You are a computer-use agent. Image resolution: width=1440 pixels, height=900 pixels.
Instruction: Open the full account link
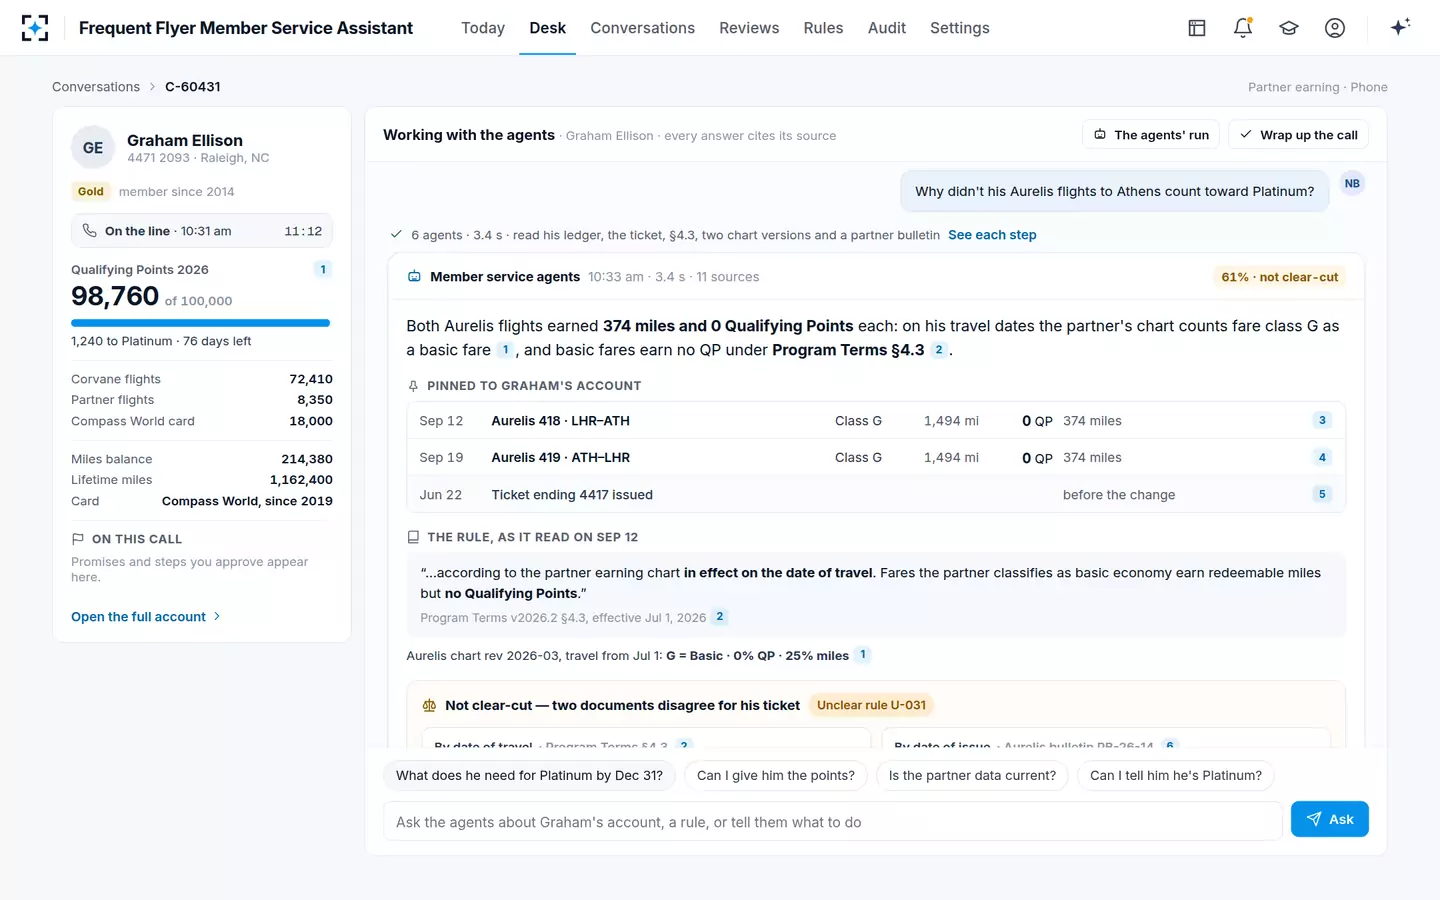pos(146,617)
